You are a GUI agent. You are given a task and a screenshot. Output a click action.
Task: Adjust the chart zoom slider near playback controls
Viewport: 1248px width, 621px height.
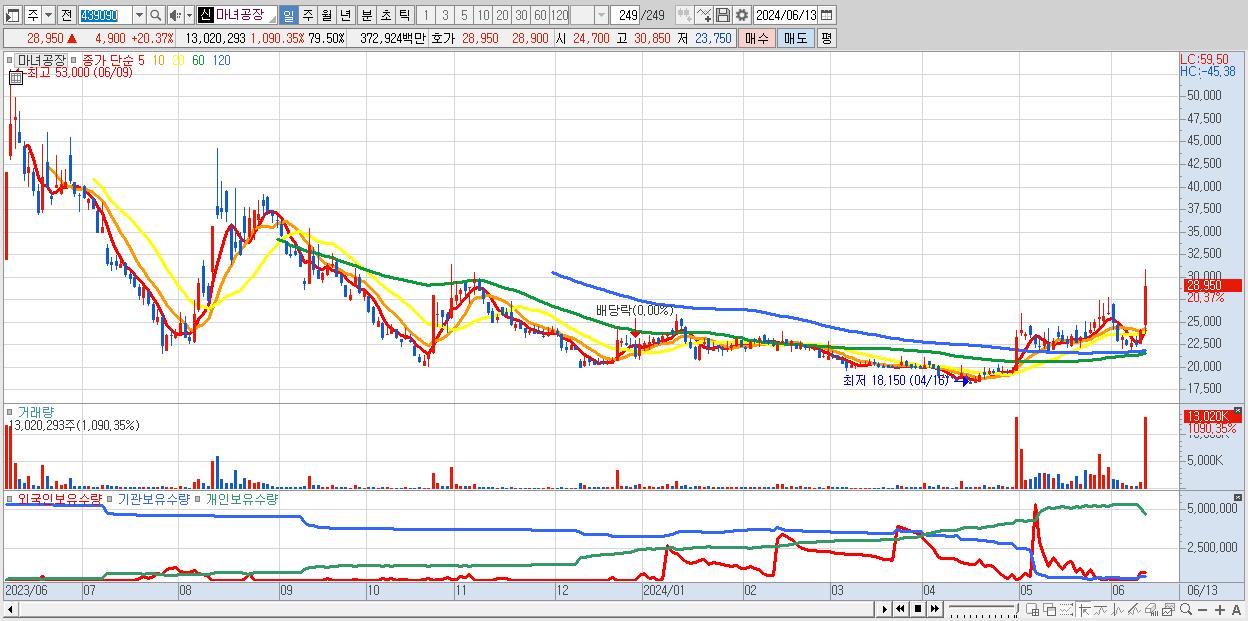[x=984, y=609]
